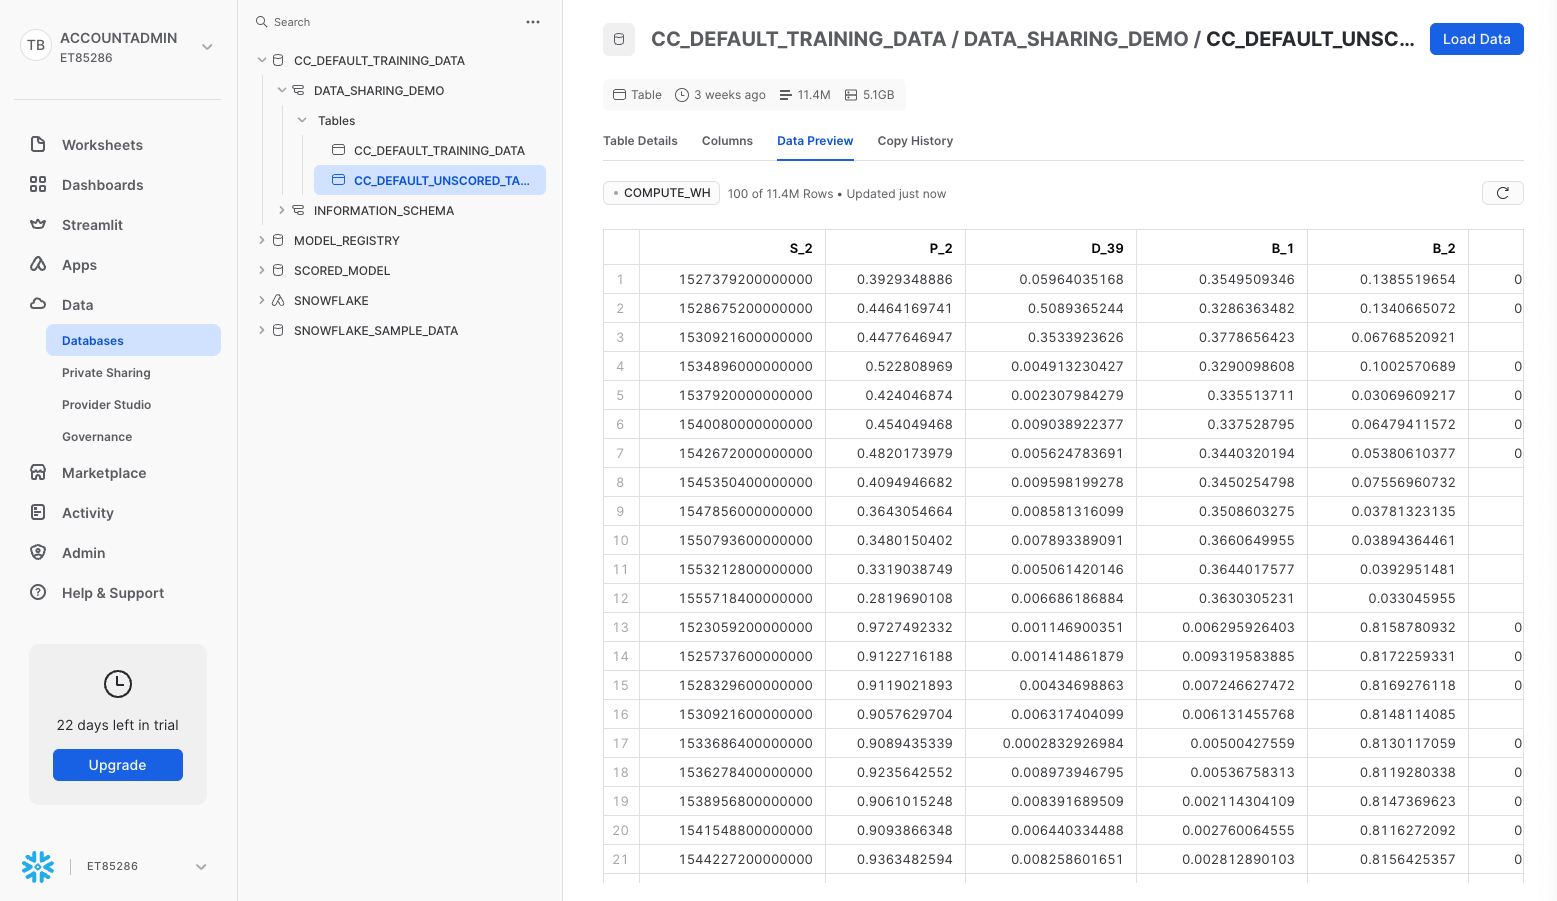Click the refresh data preview icon
This screenshot has height=901, width=1557.
click(x=1502, y=193)
